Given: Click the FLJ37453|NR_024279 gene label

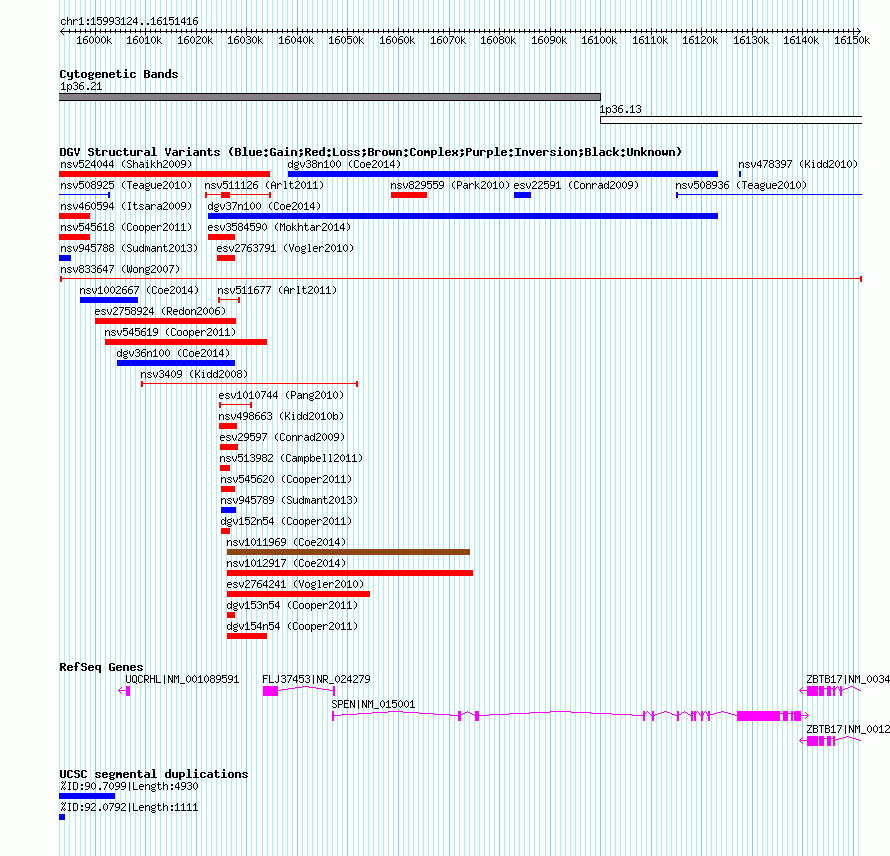Looking at the screenshot, I should pos(316,679).
